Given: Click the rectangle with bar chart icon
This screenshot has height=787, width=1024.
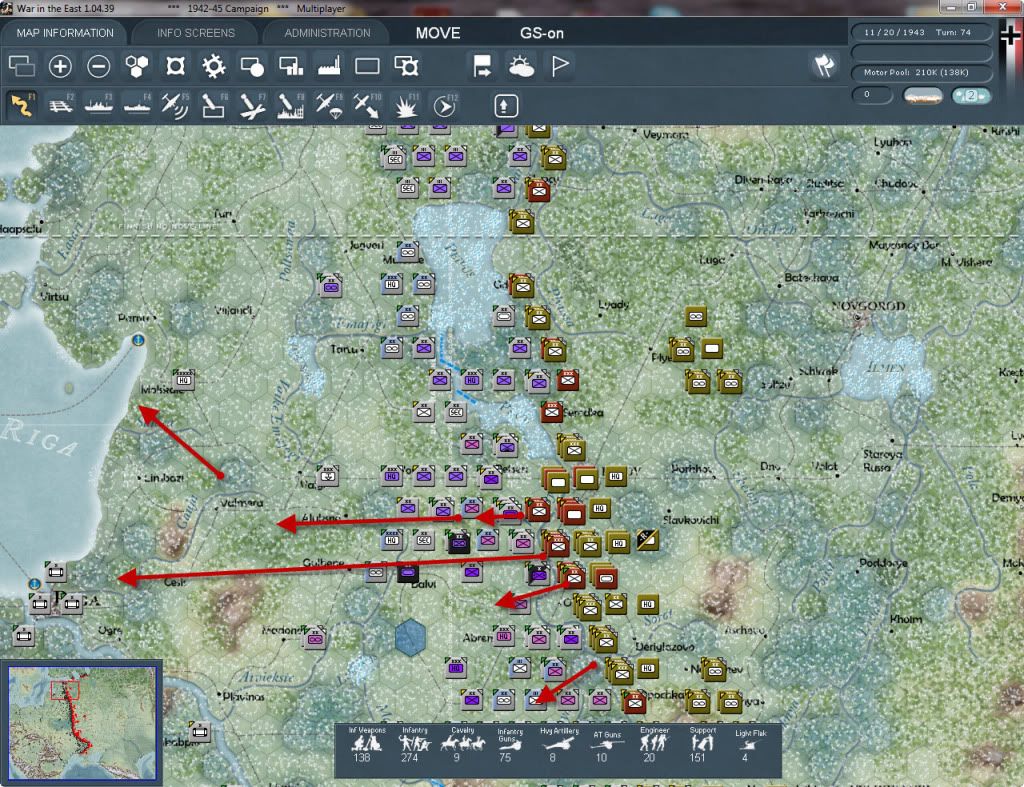Looking at the screenshot, I should click(291, 66).
